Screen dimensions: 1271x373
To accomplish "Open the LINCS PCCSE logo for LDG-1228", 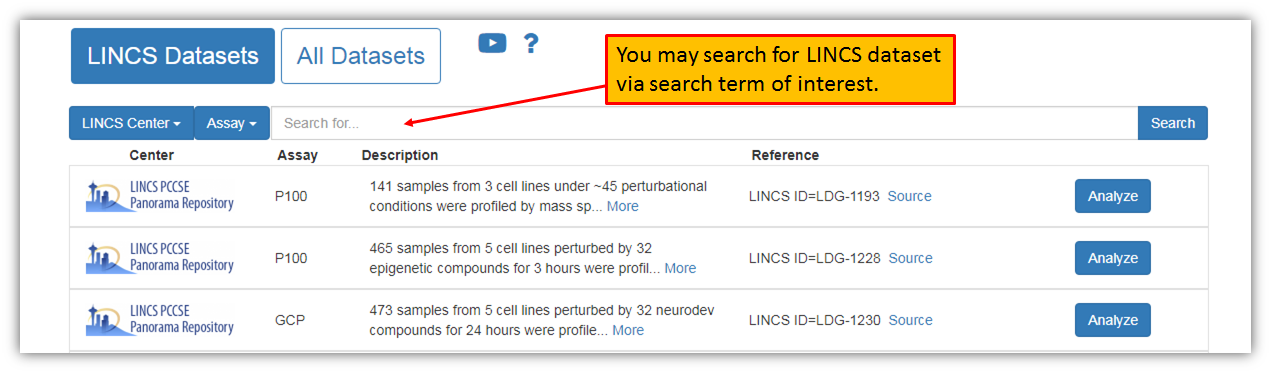I will (159, 258).
